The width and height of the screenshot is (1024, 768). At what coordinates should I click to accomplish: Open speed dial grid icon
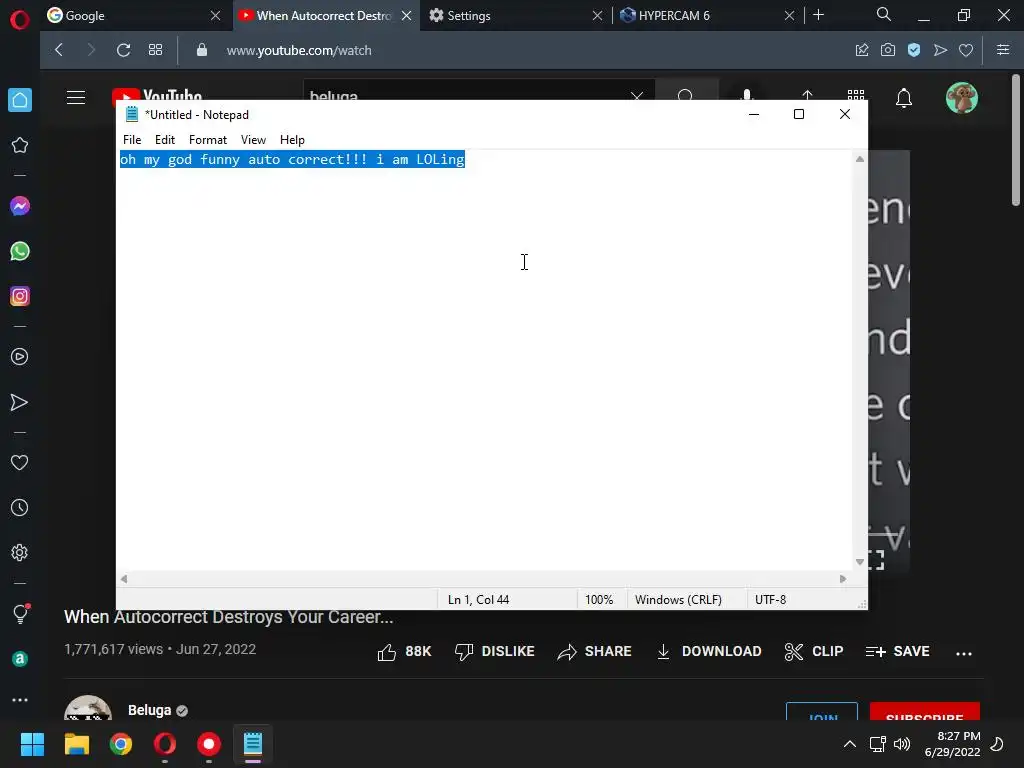155,50
